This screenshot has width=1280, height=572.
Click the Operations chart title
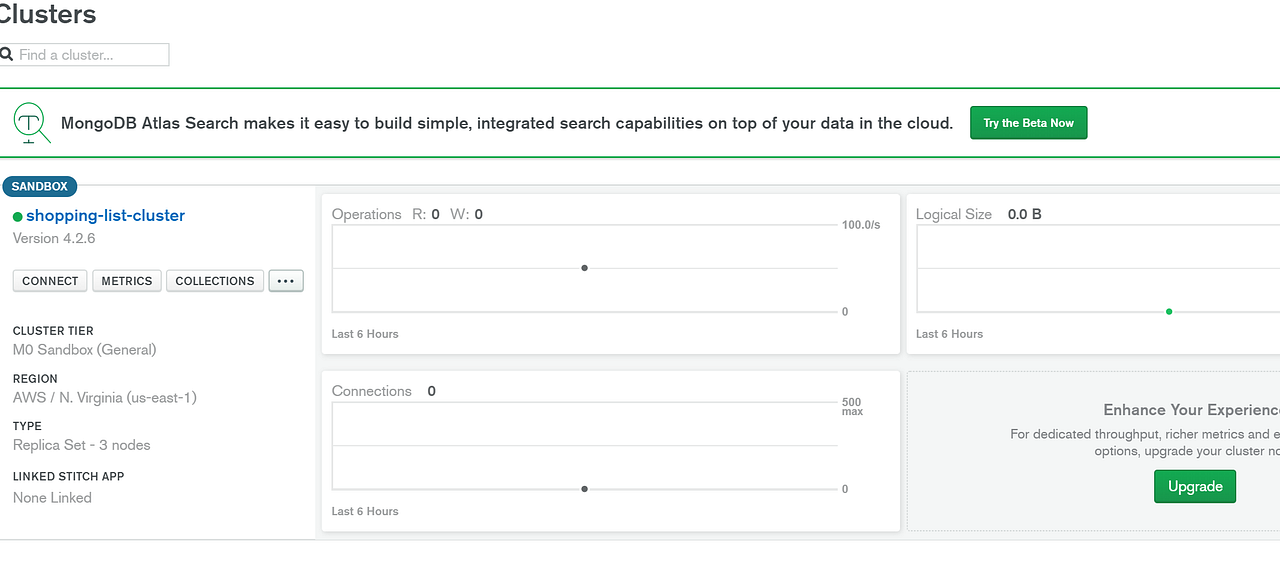(x=366, y=214)
